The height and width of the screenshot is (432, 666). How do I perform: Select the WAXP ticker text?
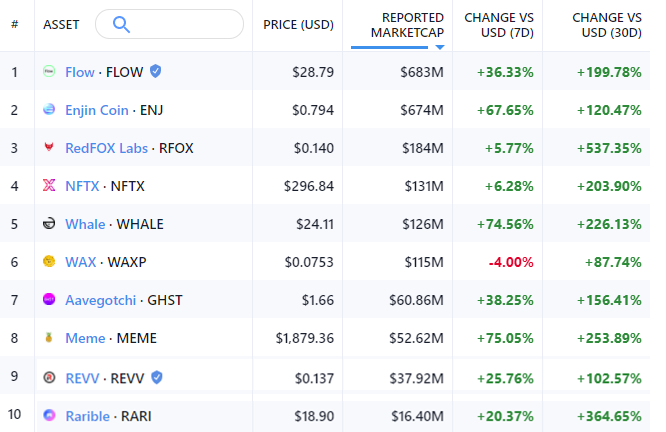(x=127, y=262)
